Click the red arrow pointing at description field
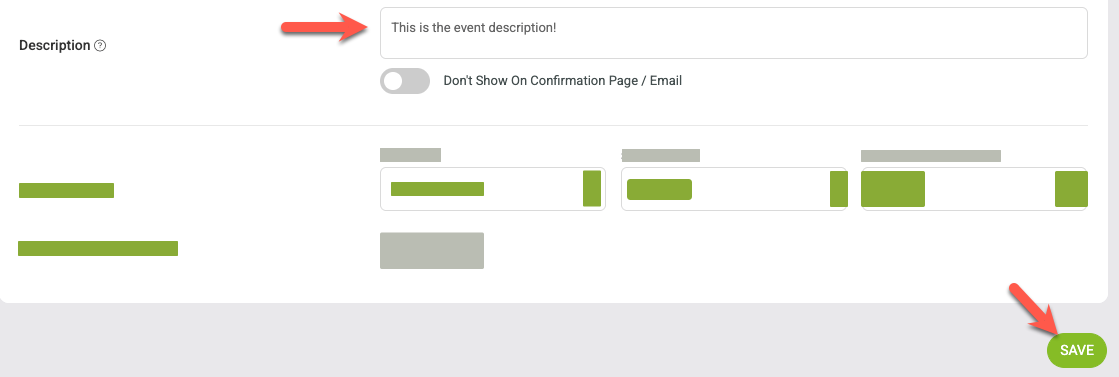This screenshot has width=1119, height=377. (325, 26)
